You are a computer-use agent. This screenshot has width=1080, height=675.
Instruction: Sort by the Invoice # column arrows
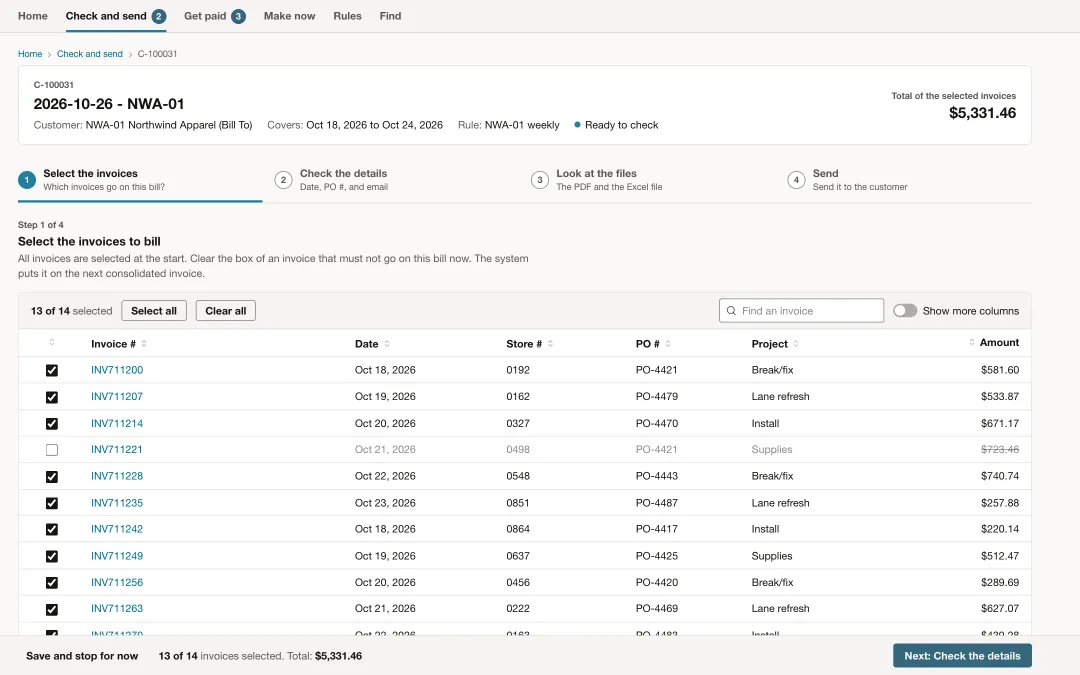144,344
